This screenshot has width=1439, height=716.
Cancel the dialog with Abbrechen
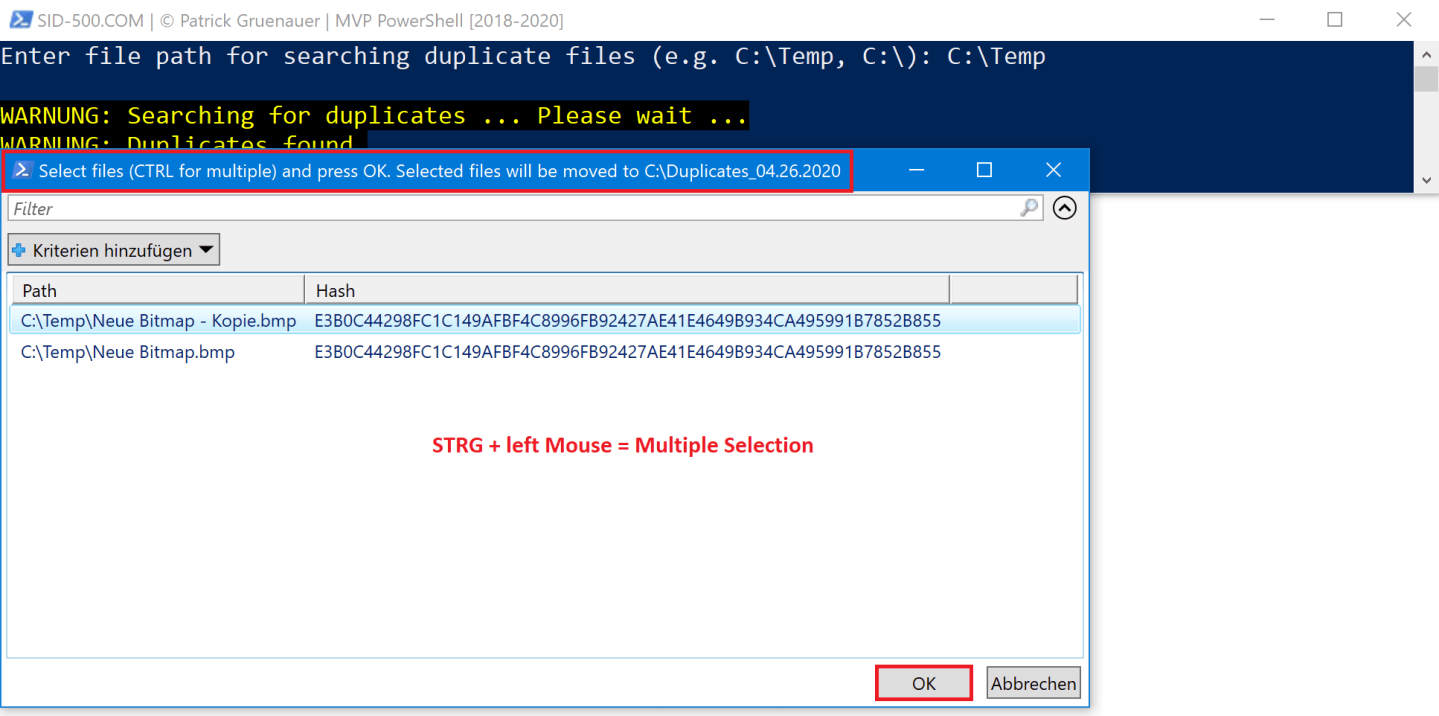1033,683
